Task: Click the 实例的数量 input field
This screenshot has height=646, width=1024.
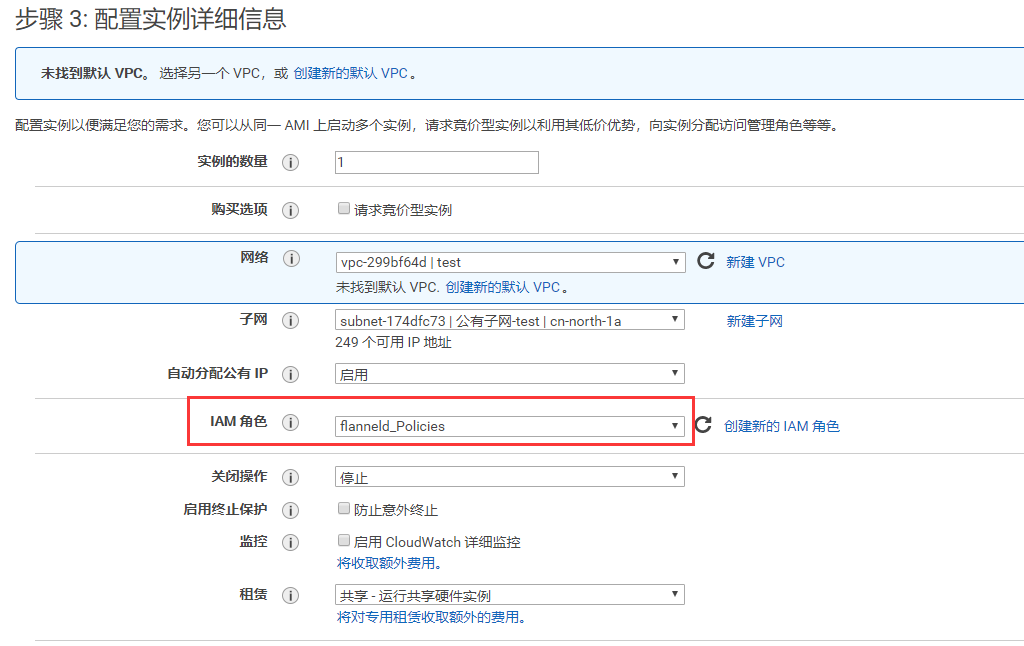Action: point(436,162)
